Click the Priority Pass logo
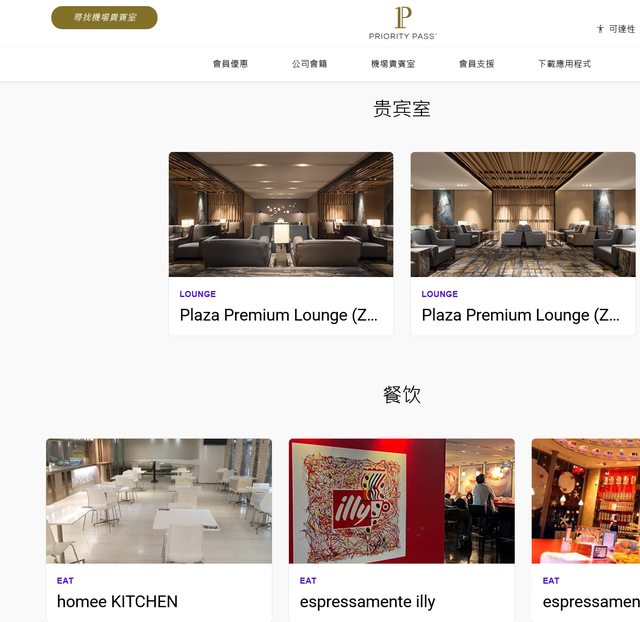Screen dimensions: 640x622 coord(402,23)
